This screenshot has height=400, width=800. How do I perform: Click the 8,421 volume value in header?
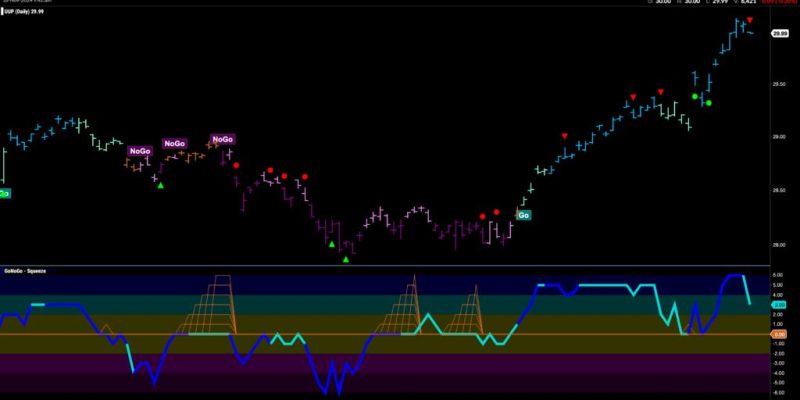click(746, 2)
